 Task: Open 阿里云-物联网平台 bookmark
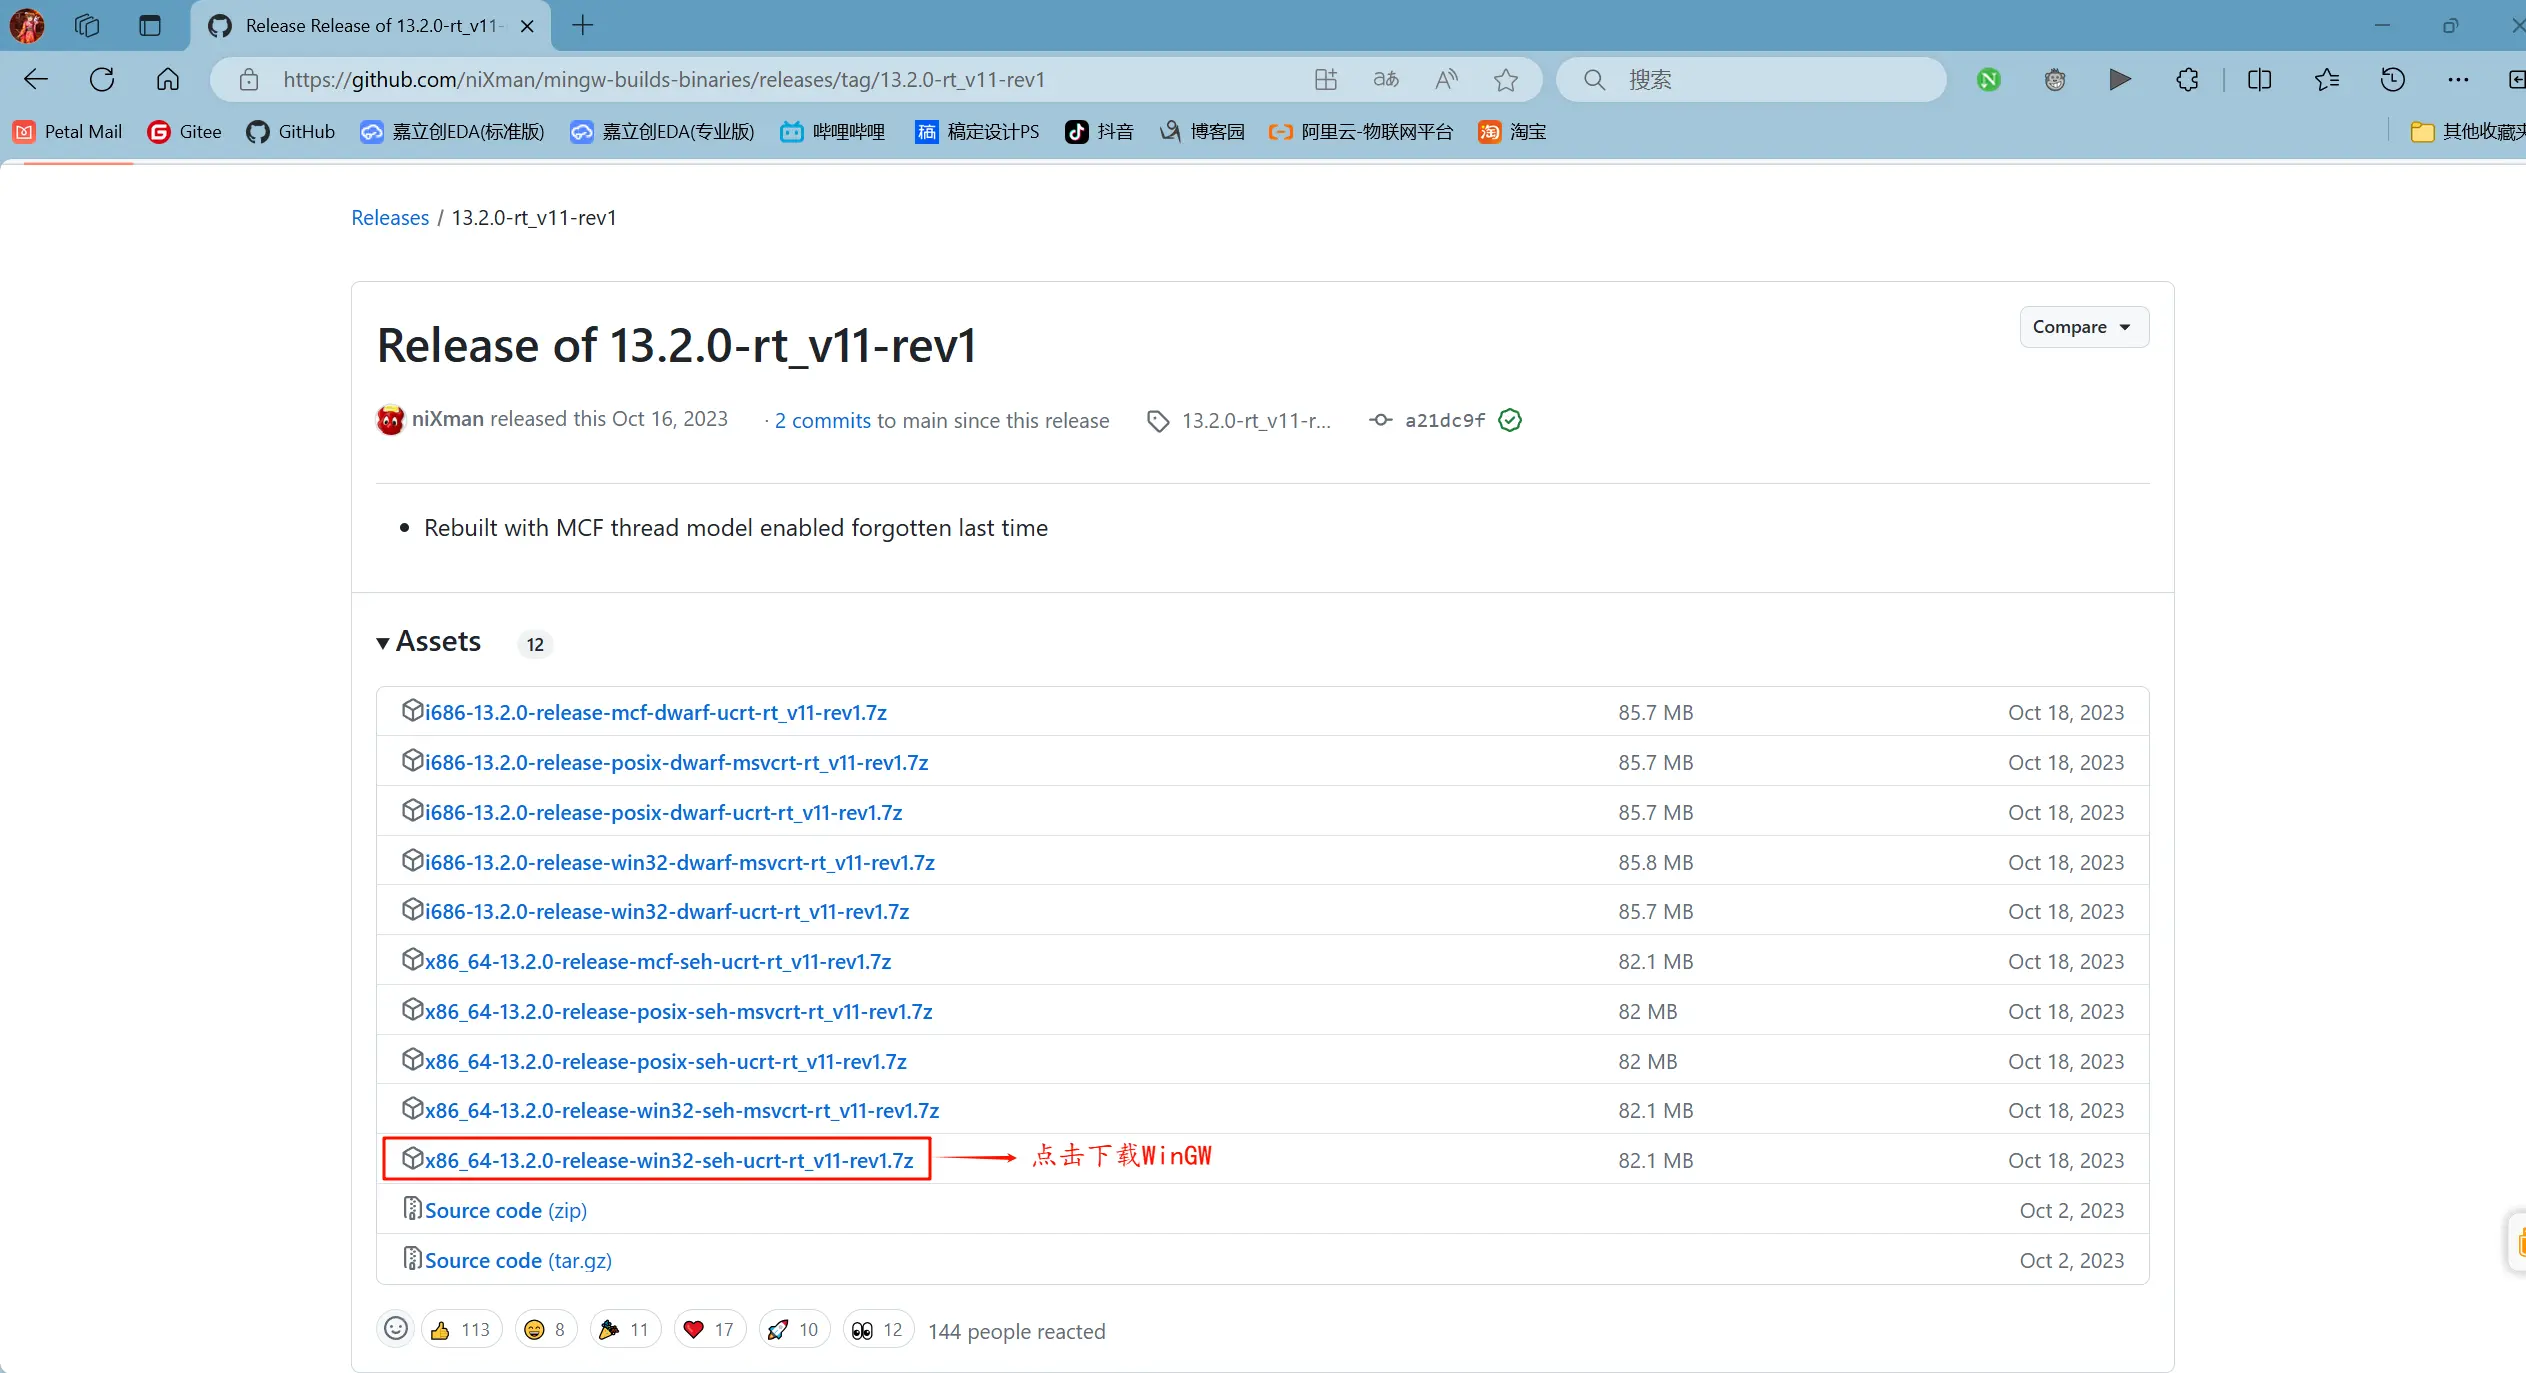tap(1360, 131)
